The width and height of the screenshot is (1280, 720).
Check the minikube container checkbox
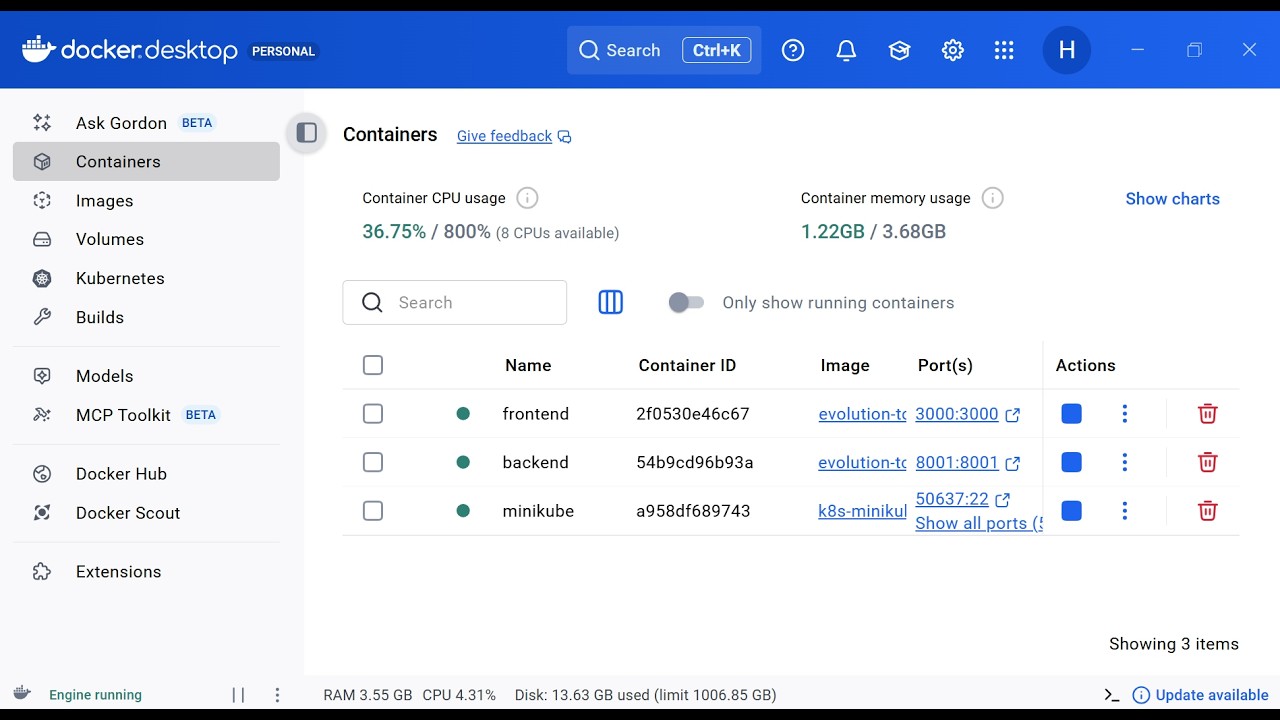[x=373, y=511]
